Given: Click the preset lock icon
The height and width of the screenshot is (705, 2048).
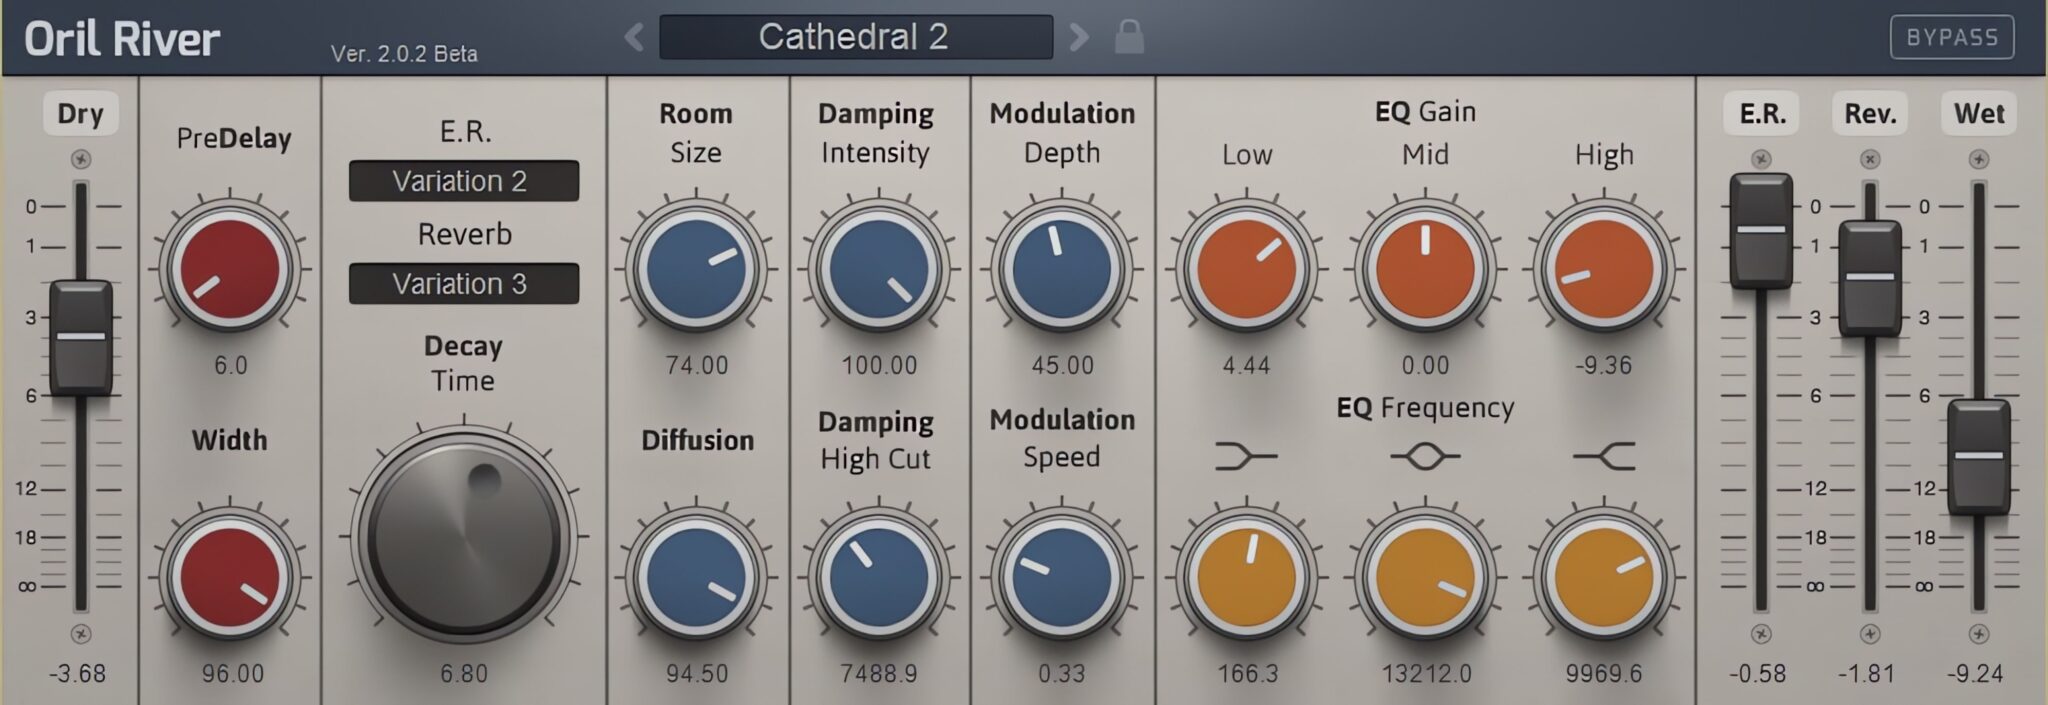Looking at the screenshot, I should click(x=1129, y=38).
